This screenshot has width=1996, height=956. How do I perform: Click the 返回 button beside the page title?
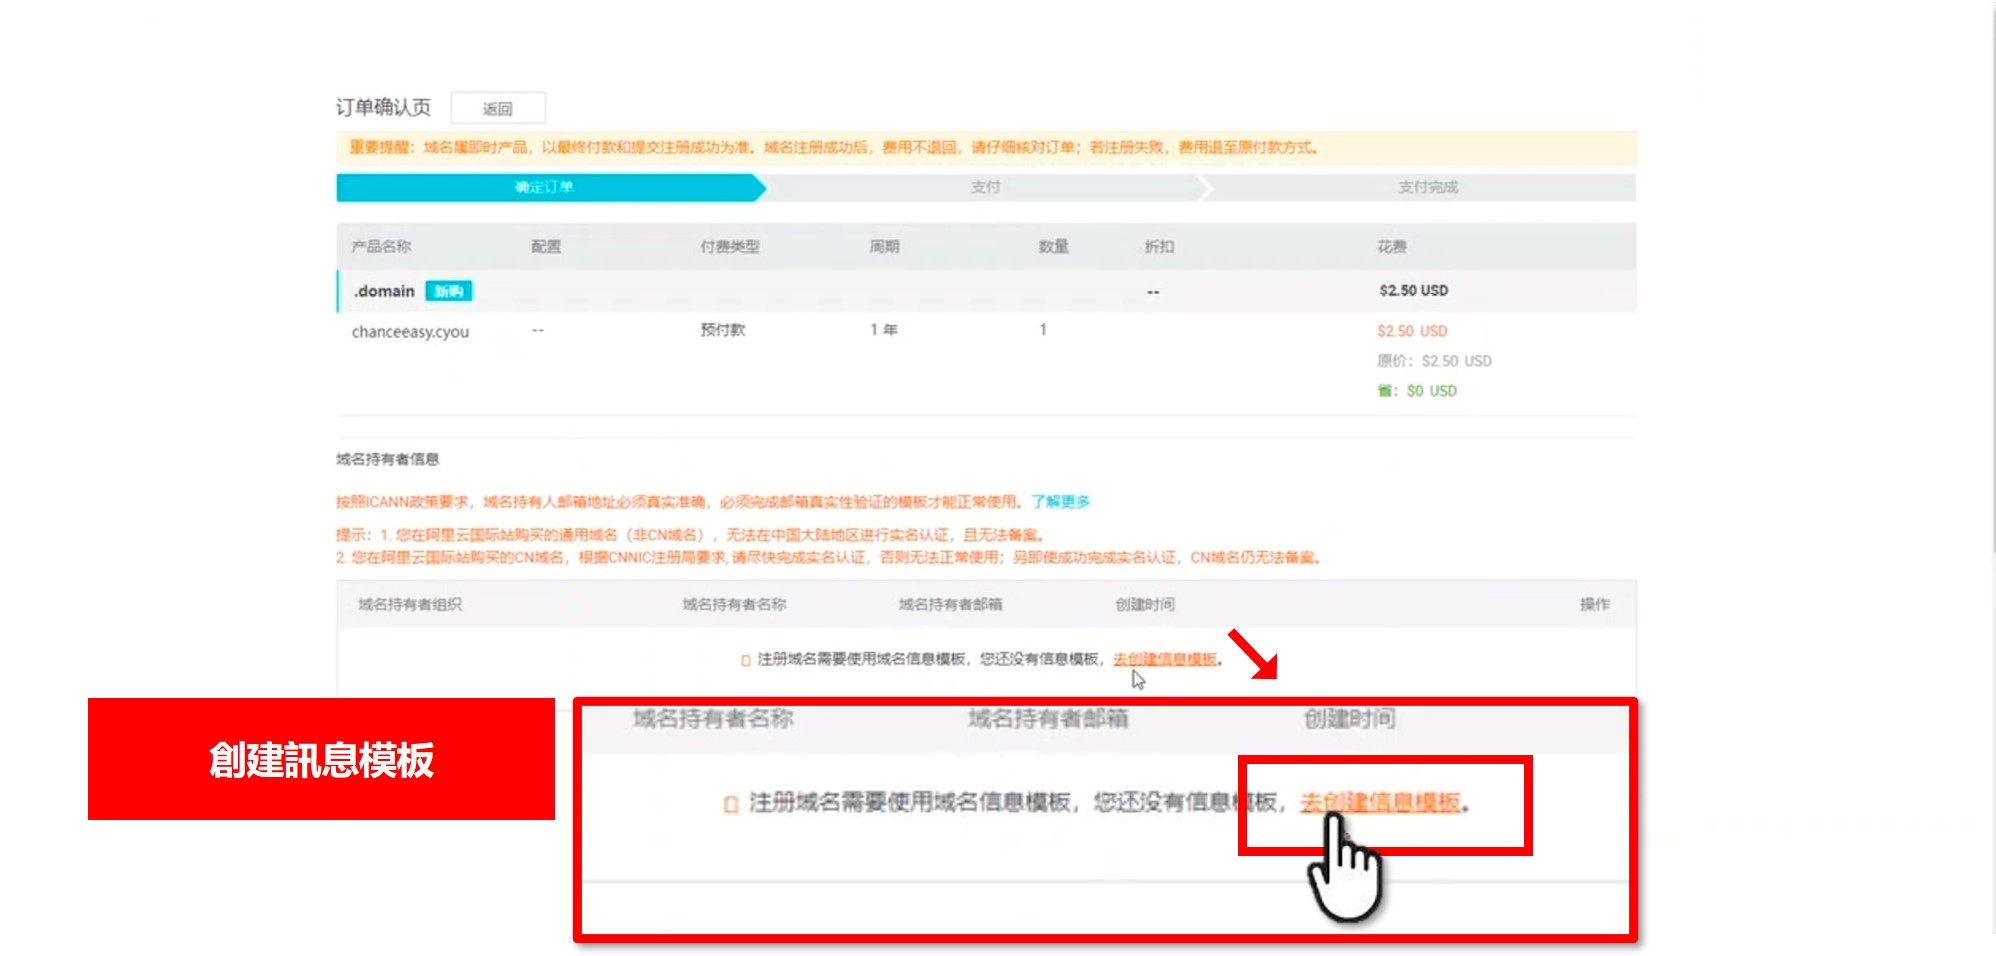[x=497, y=108]
